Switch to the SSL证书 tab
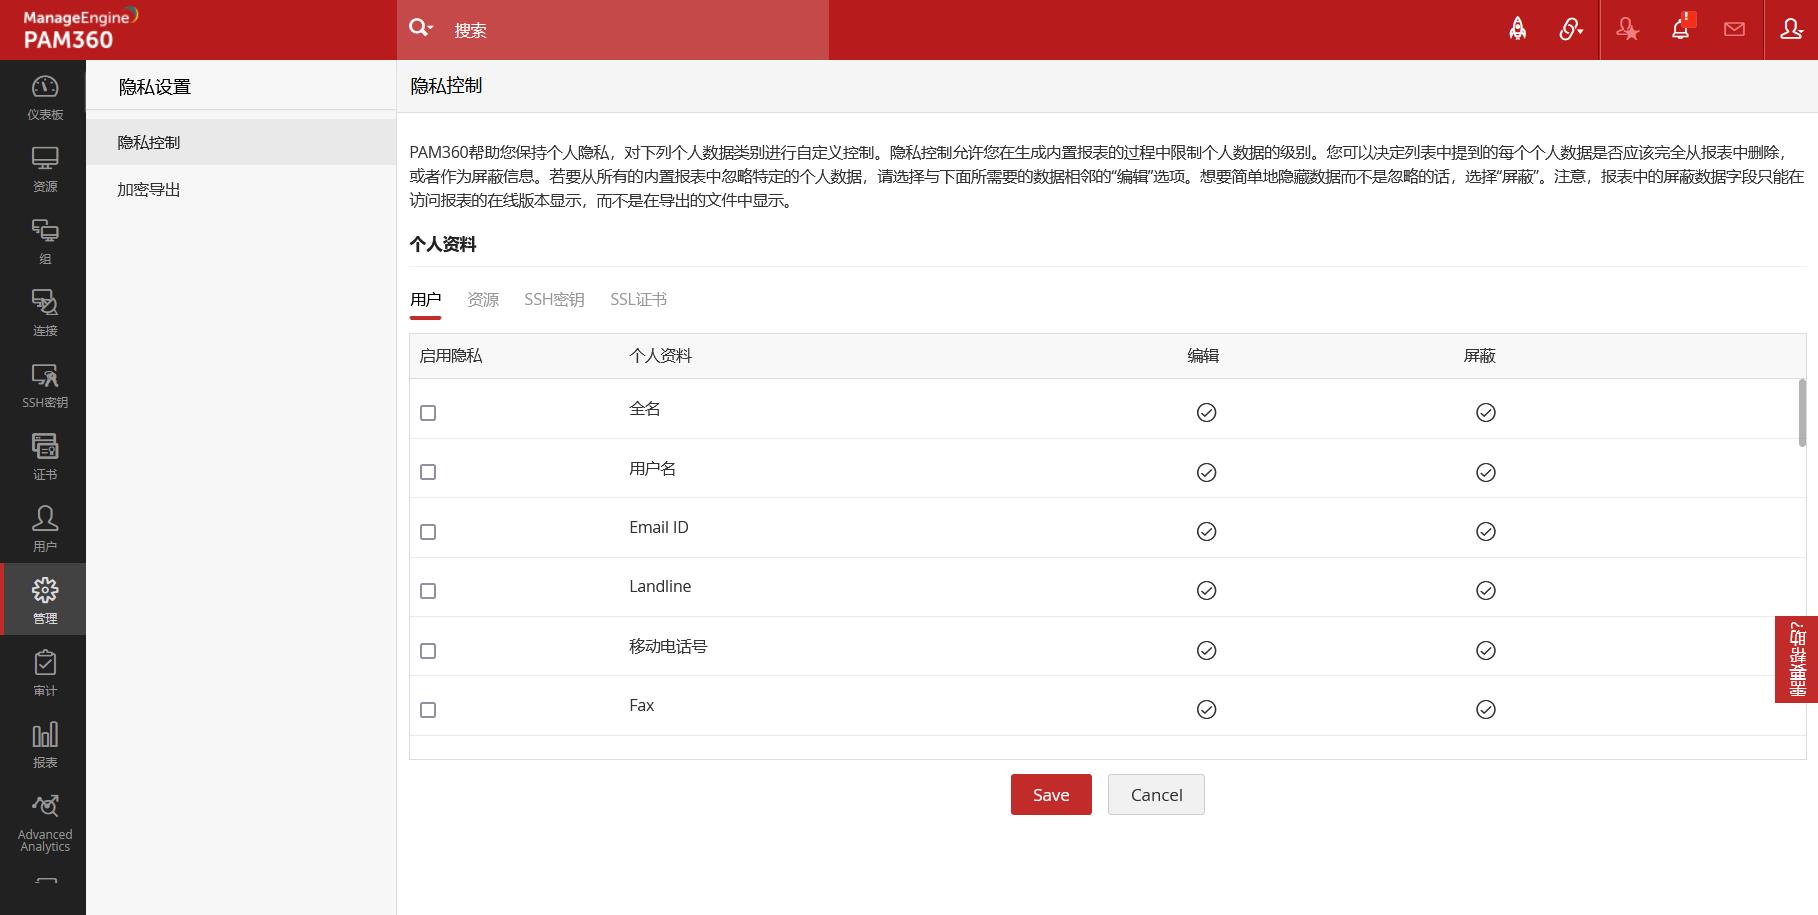 pyautogui.click(x=638, y=300)
